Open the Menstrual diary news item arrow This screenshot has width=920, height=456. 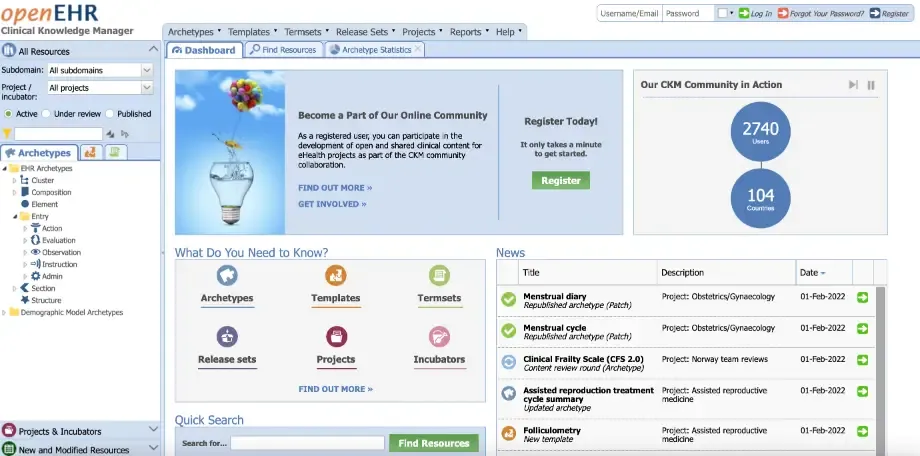click(862, 298)
